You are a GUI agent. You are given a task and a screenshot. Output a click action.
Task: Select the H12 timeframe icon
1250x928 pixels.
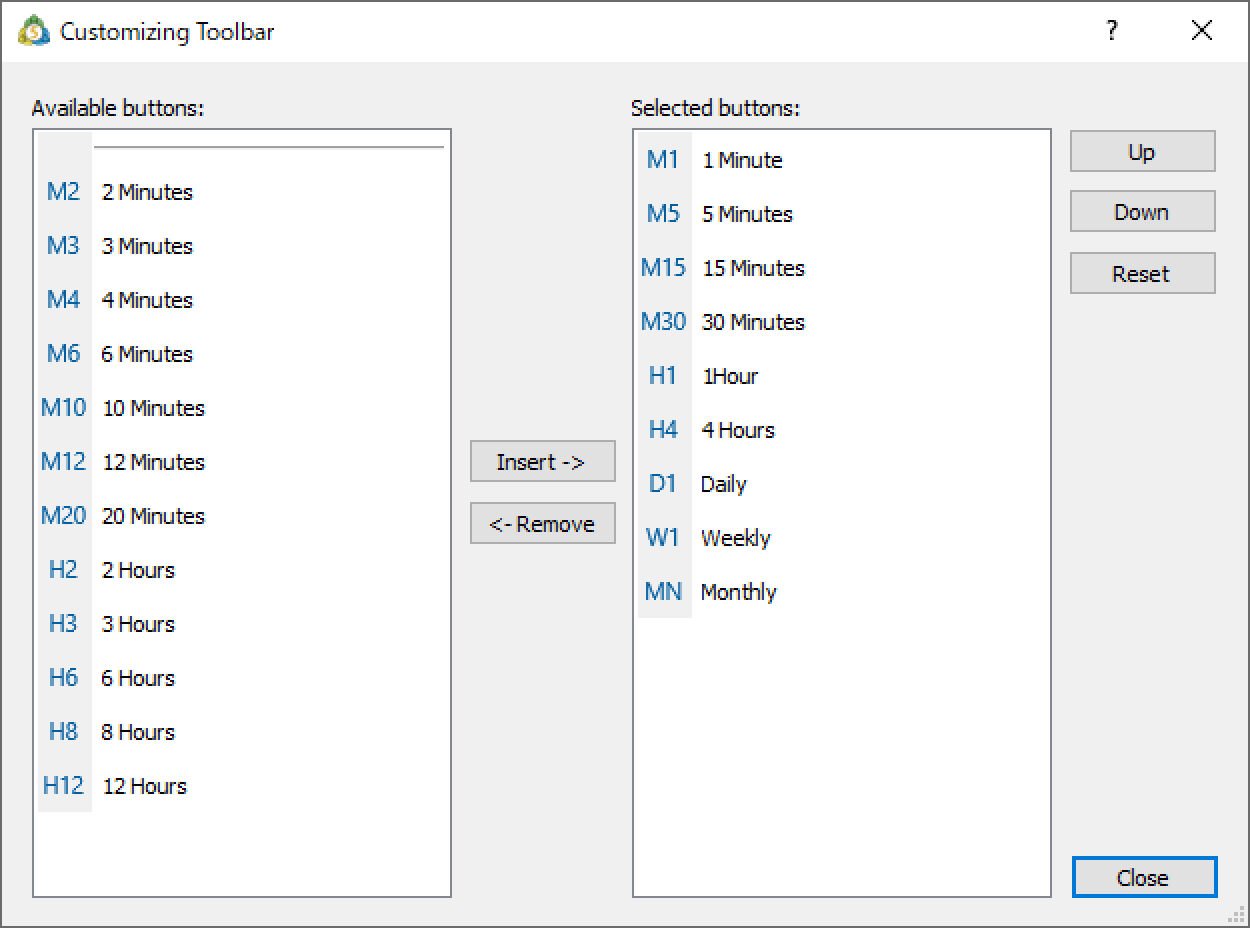pyautogui.click(x=63, y=786)
